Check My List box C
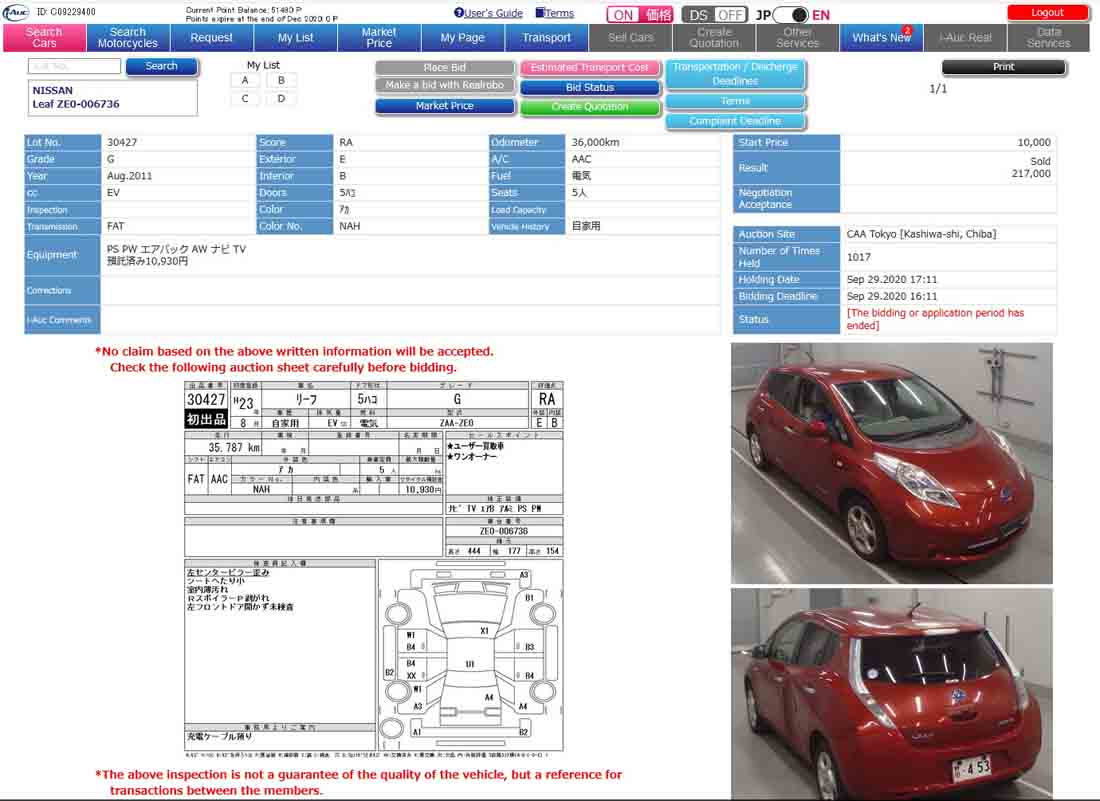The height and width of the screenshot is (801, 1100). point(245,98)
